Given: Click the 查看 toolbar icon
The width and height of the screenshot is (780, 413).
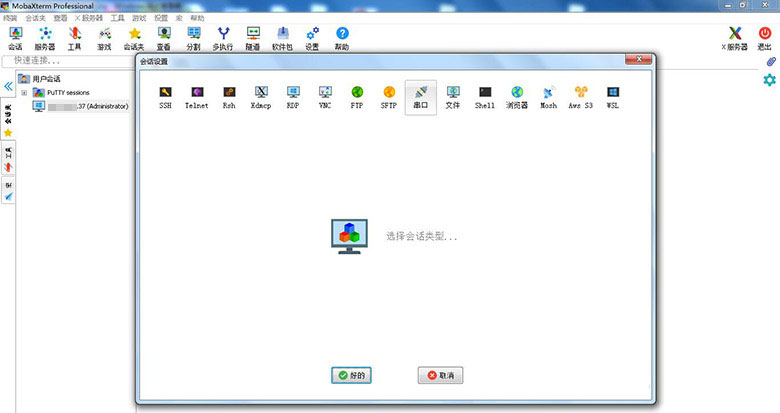Looking at the screenshot, I should tap(164, 39).
